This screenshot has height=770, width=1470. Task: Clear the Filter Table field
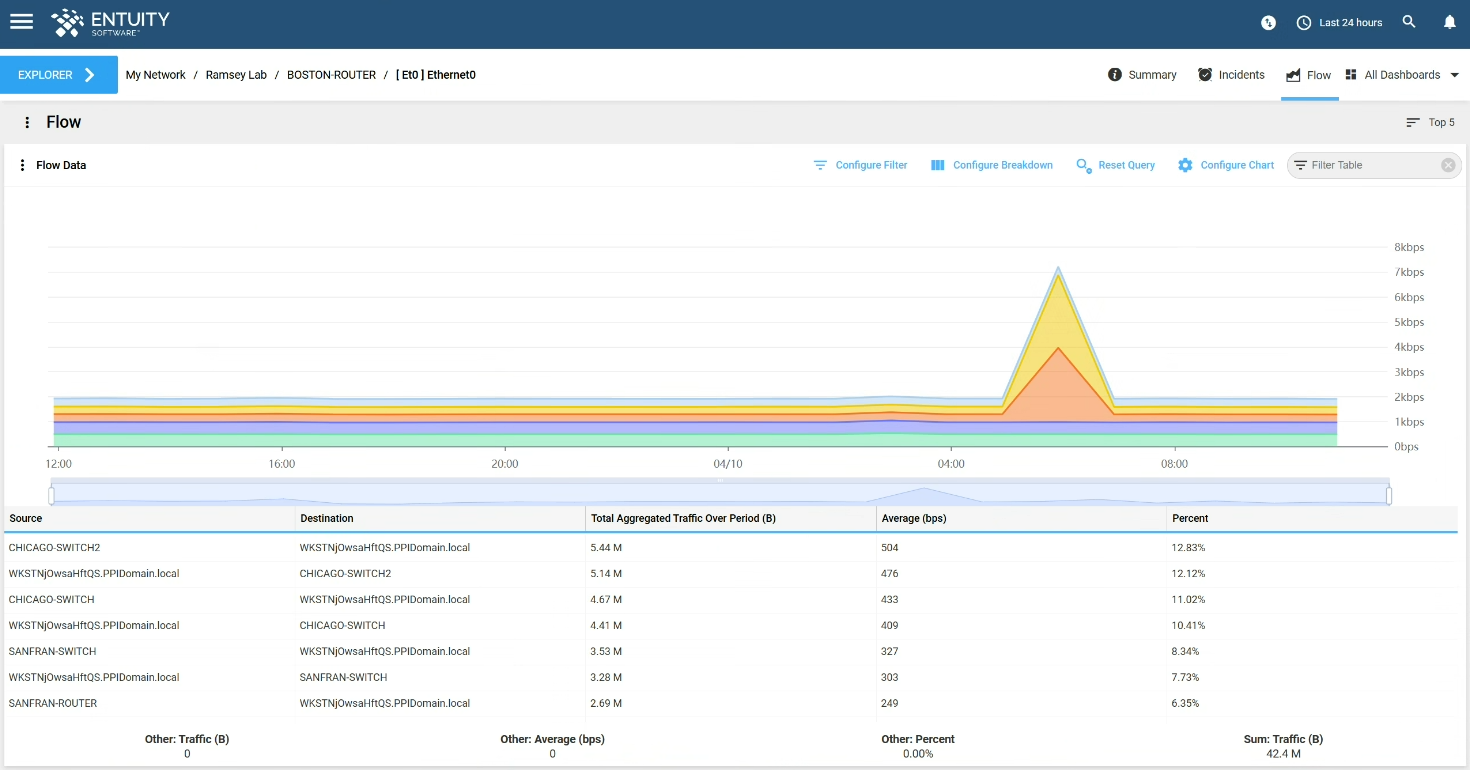[x=1448, y=165]
